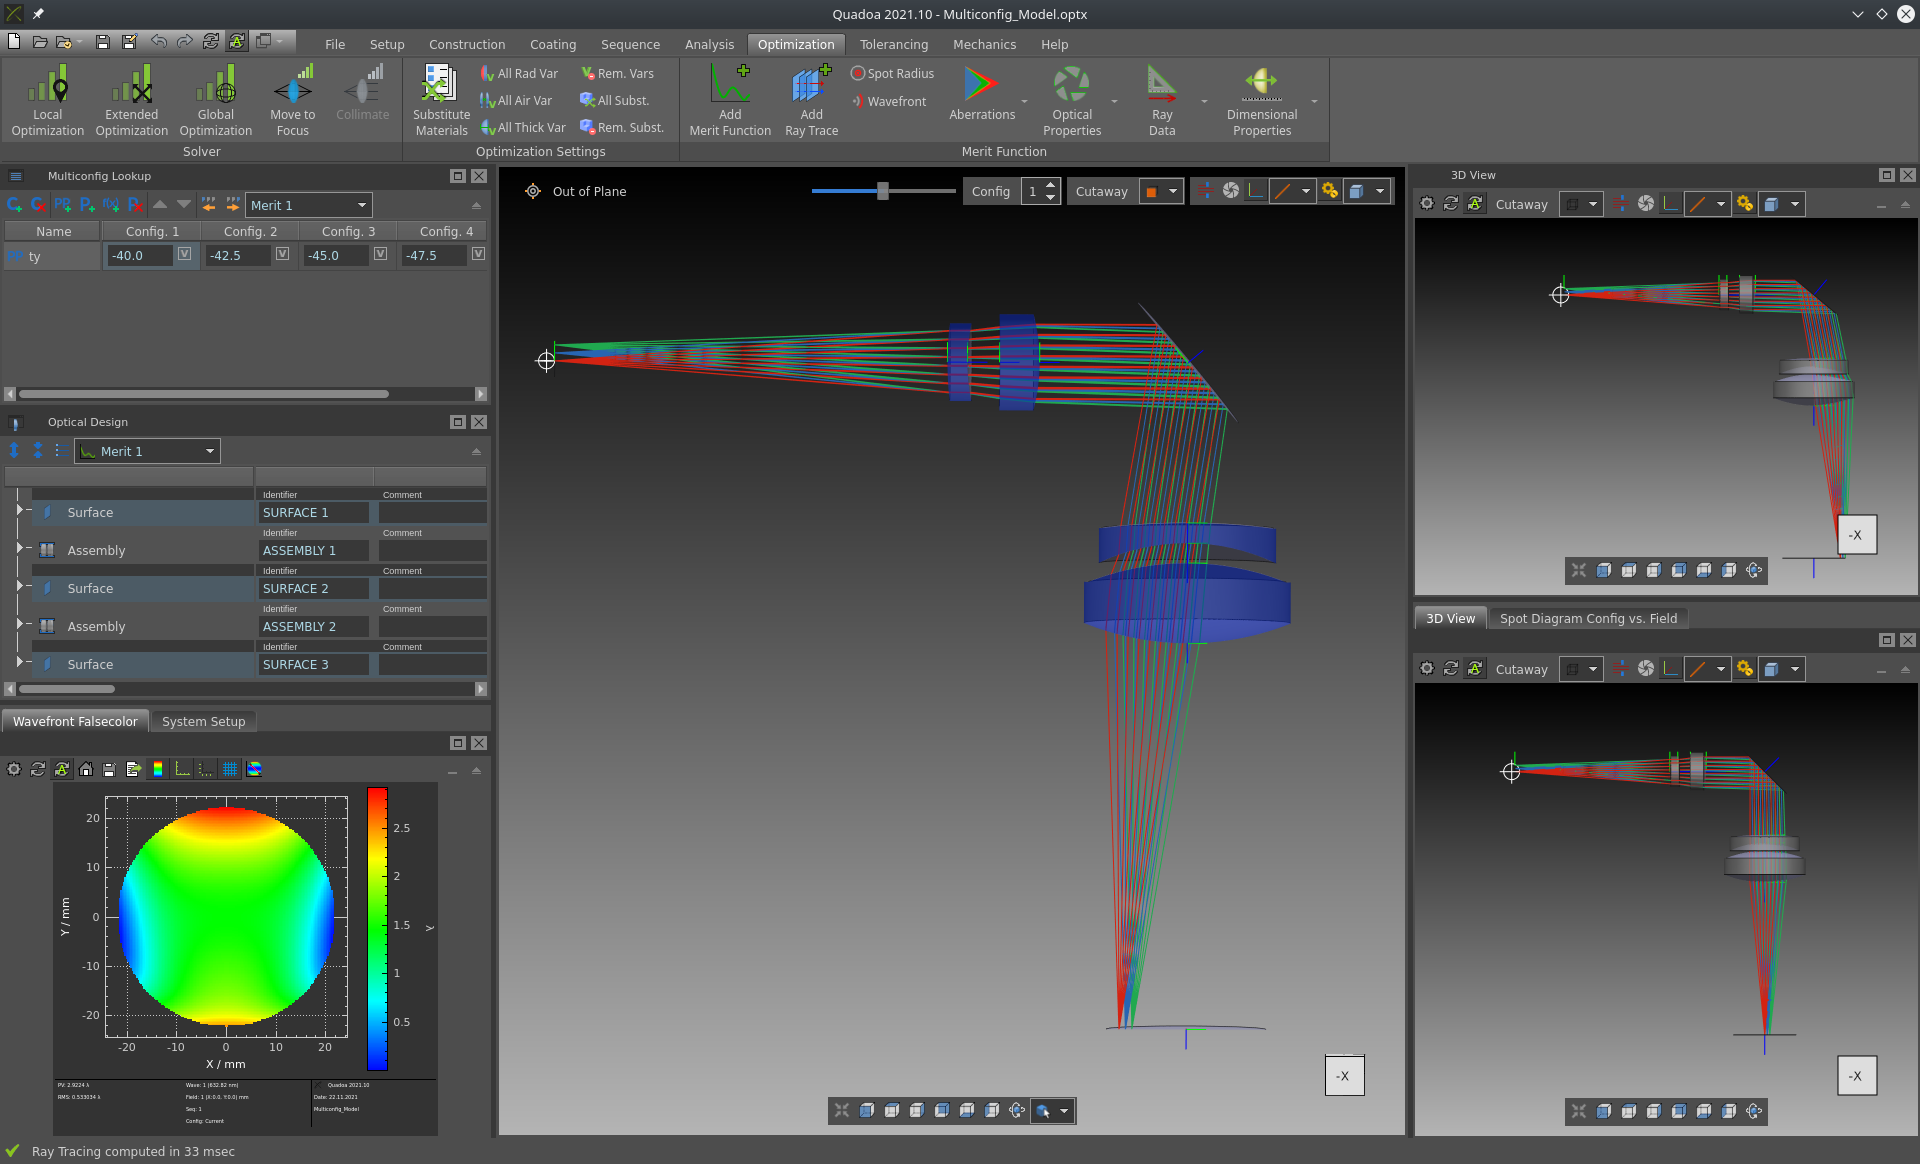Switch to the Tolerancing tab
This screenshot has width=1920, height=1164.
click(x=893, y=44)
